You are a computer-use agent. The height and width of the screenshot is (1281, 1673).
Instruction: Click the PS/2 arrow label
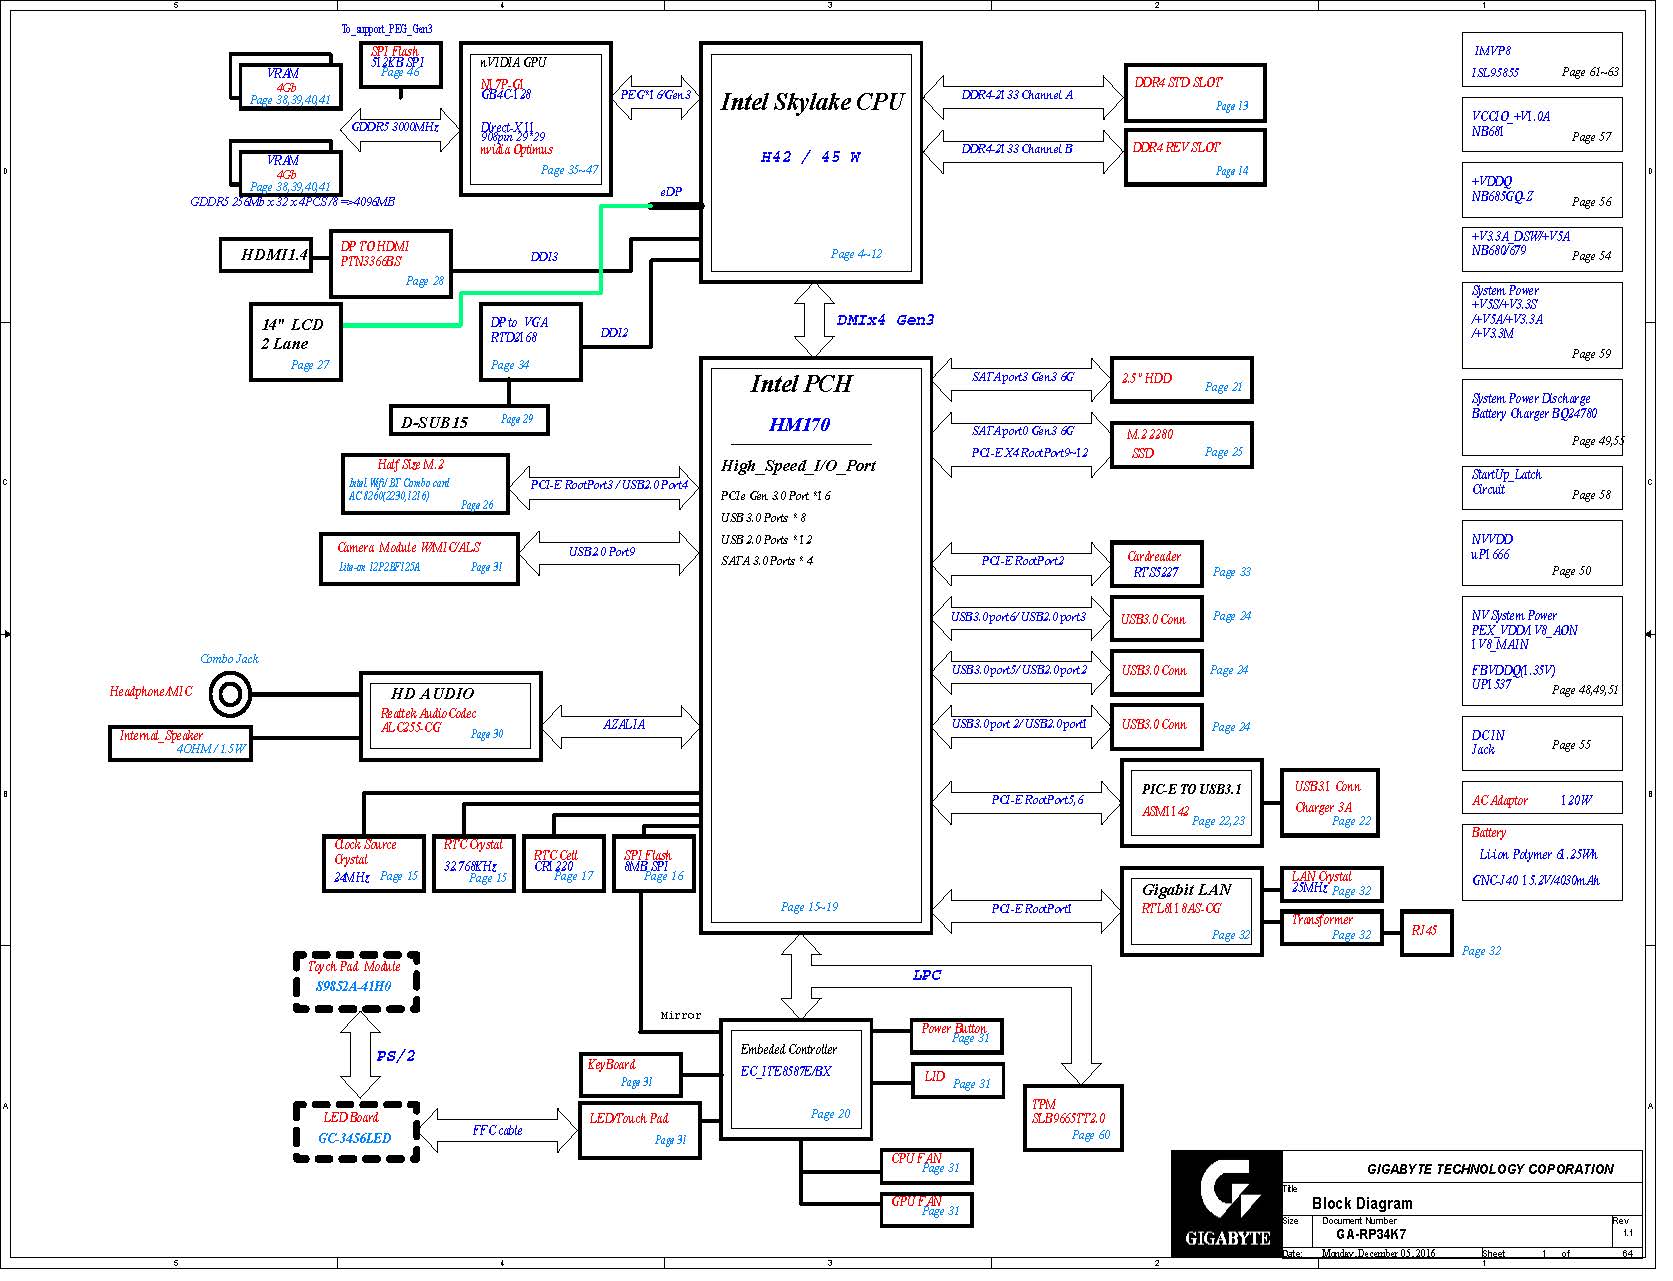click(396, 1056)
